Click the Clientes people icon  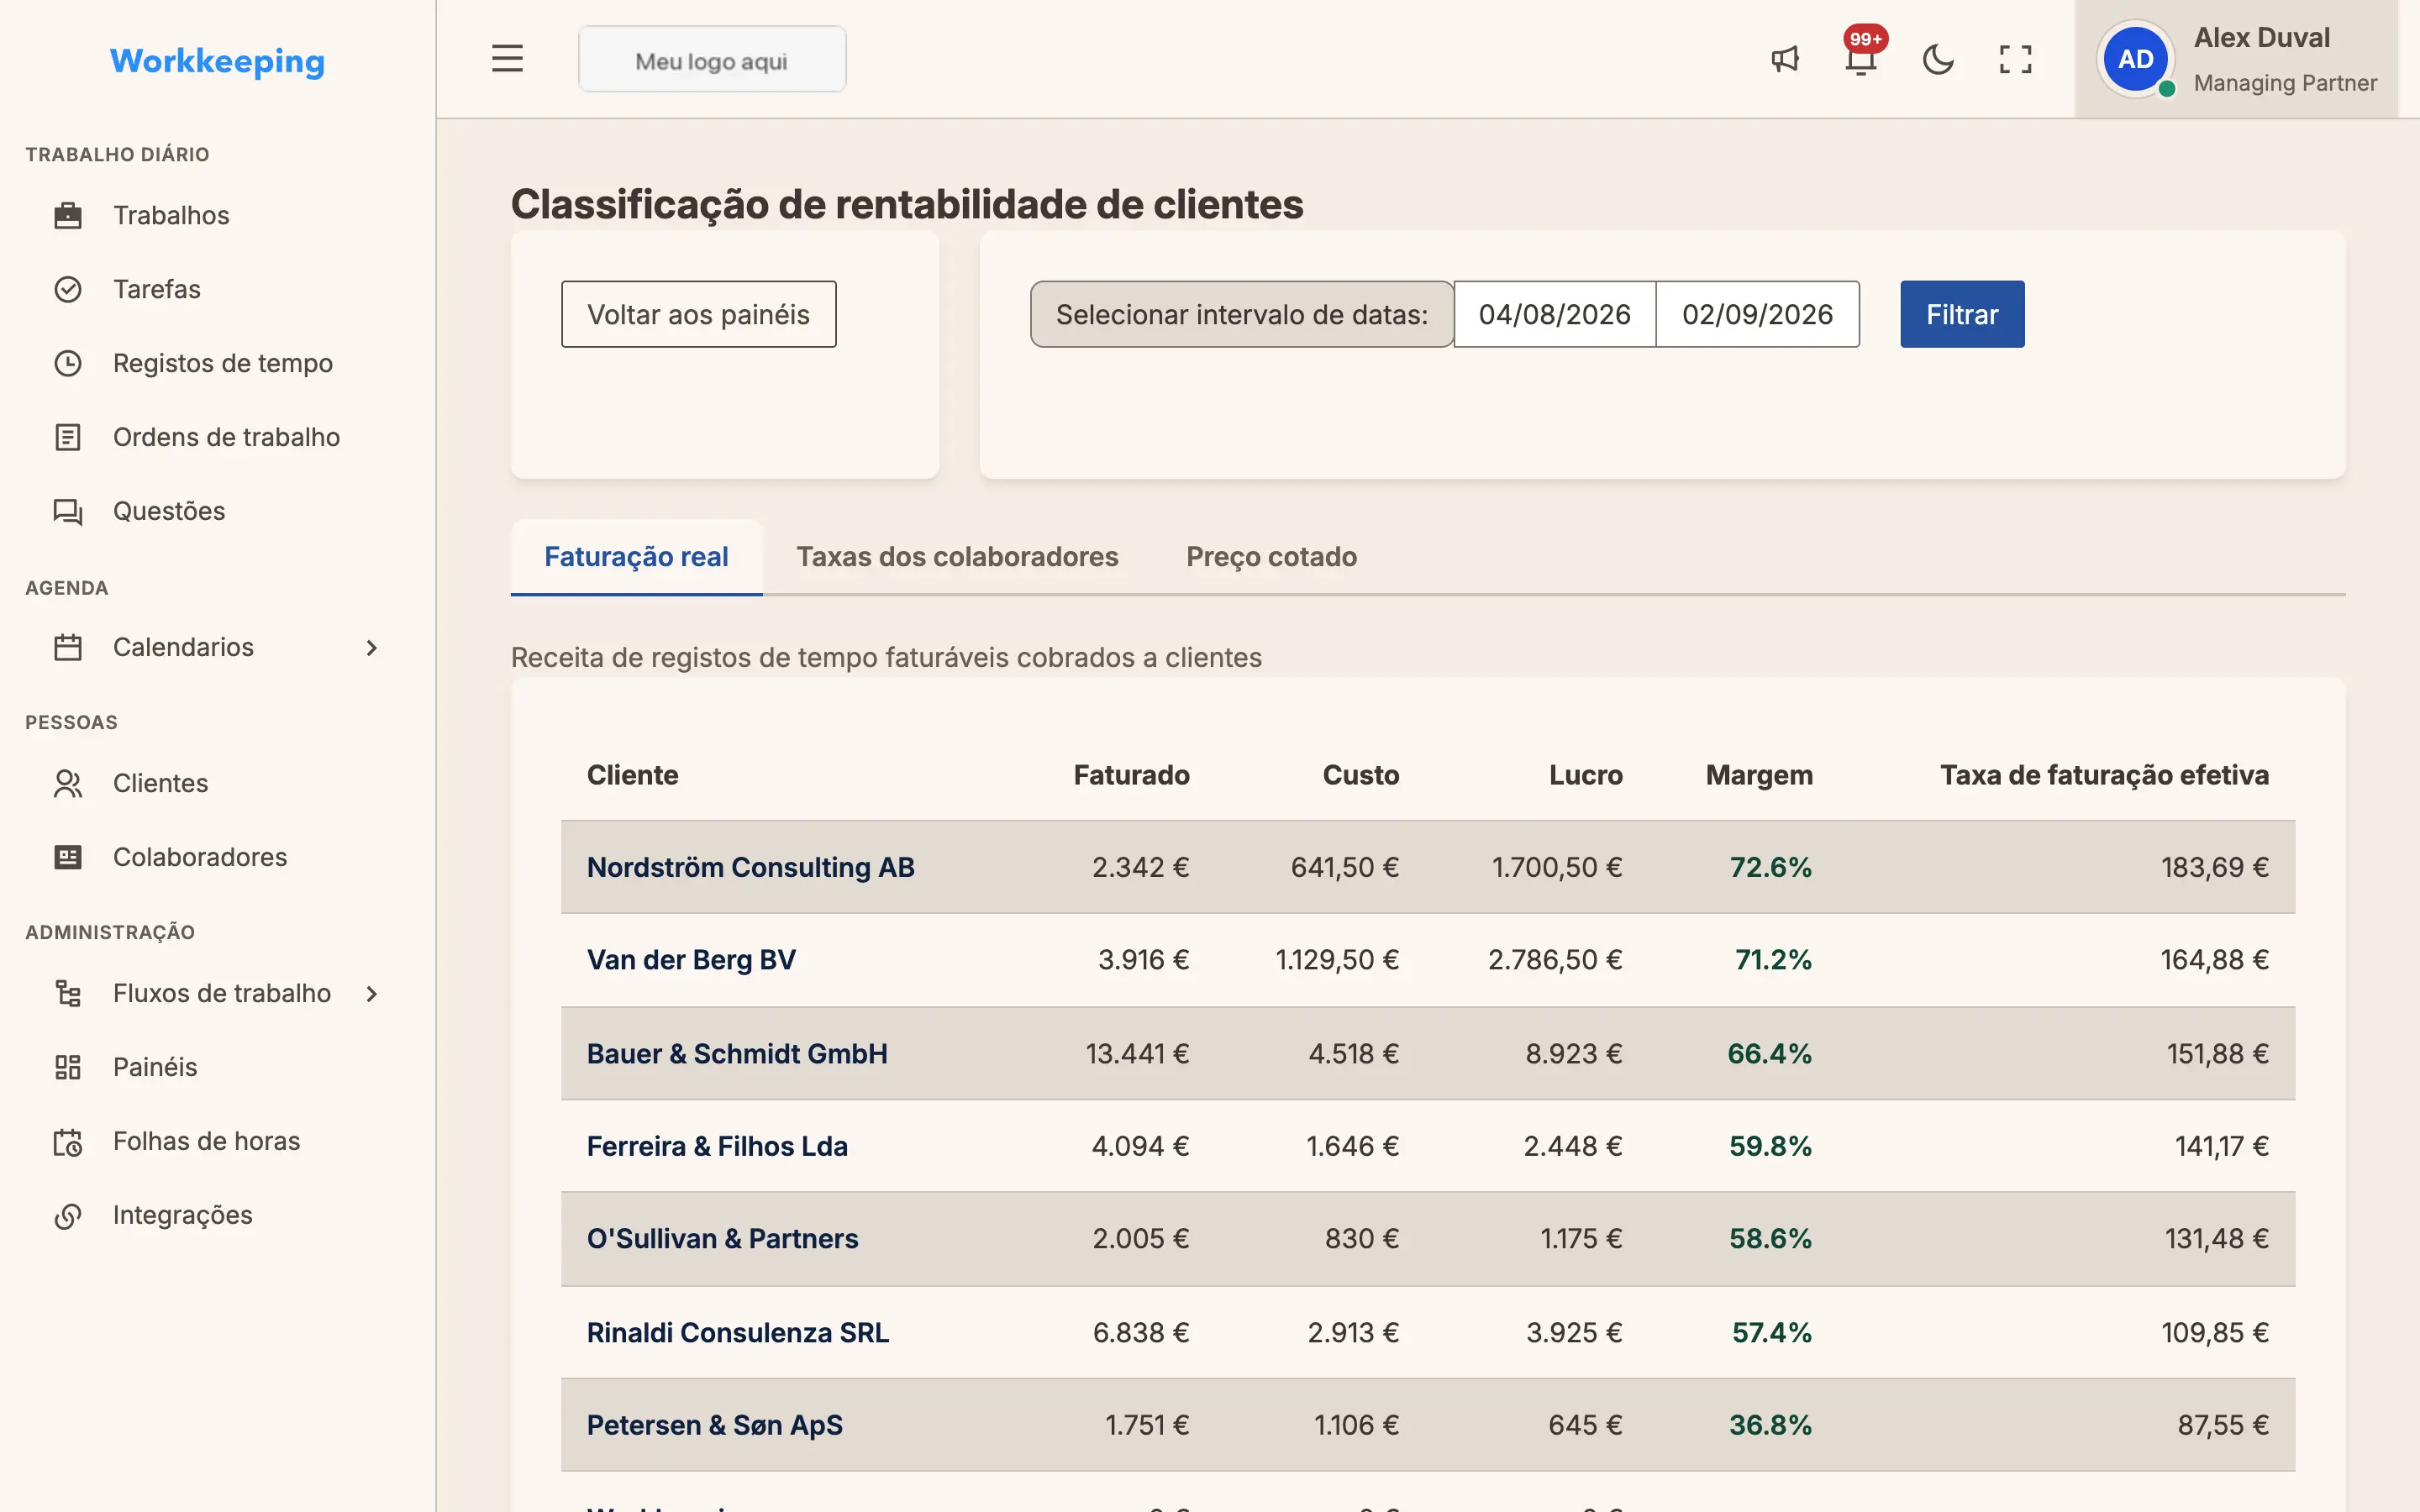tap(68, 783)
